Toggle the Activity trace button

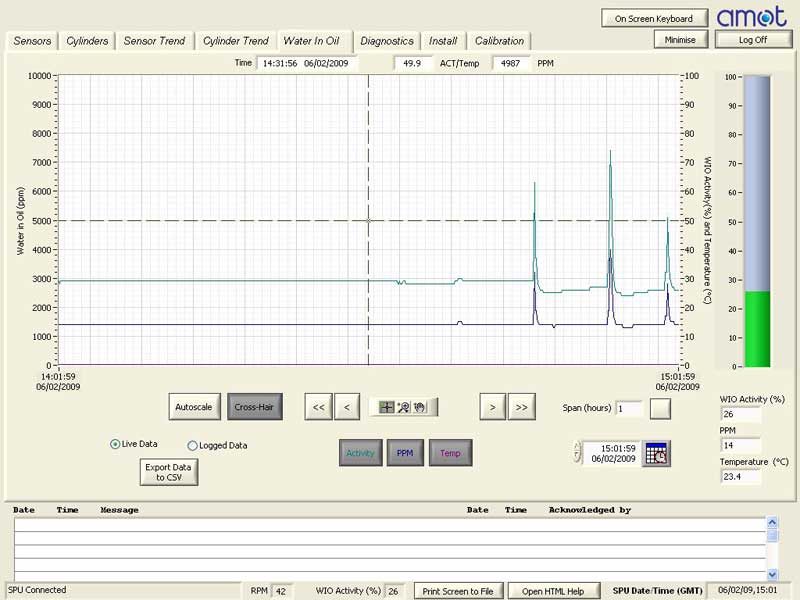[x=361, y=453]
